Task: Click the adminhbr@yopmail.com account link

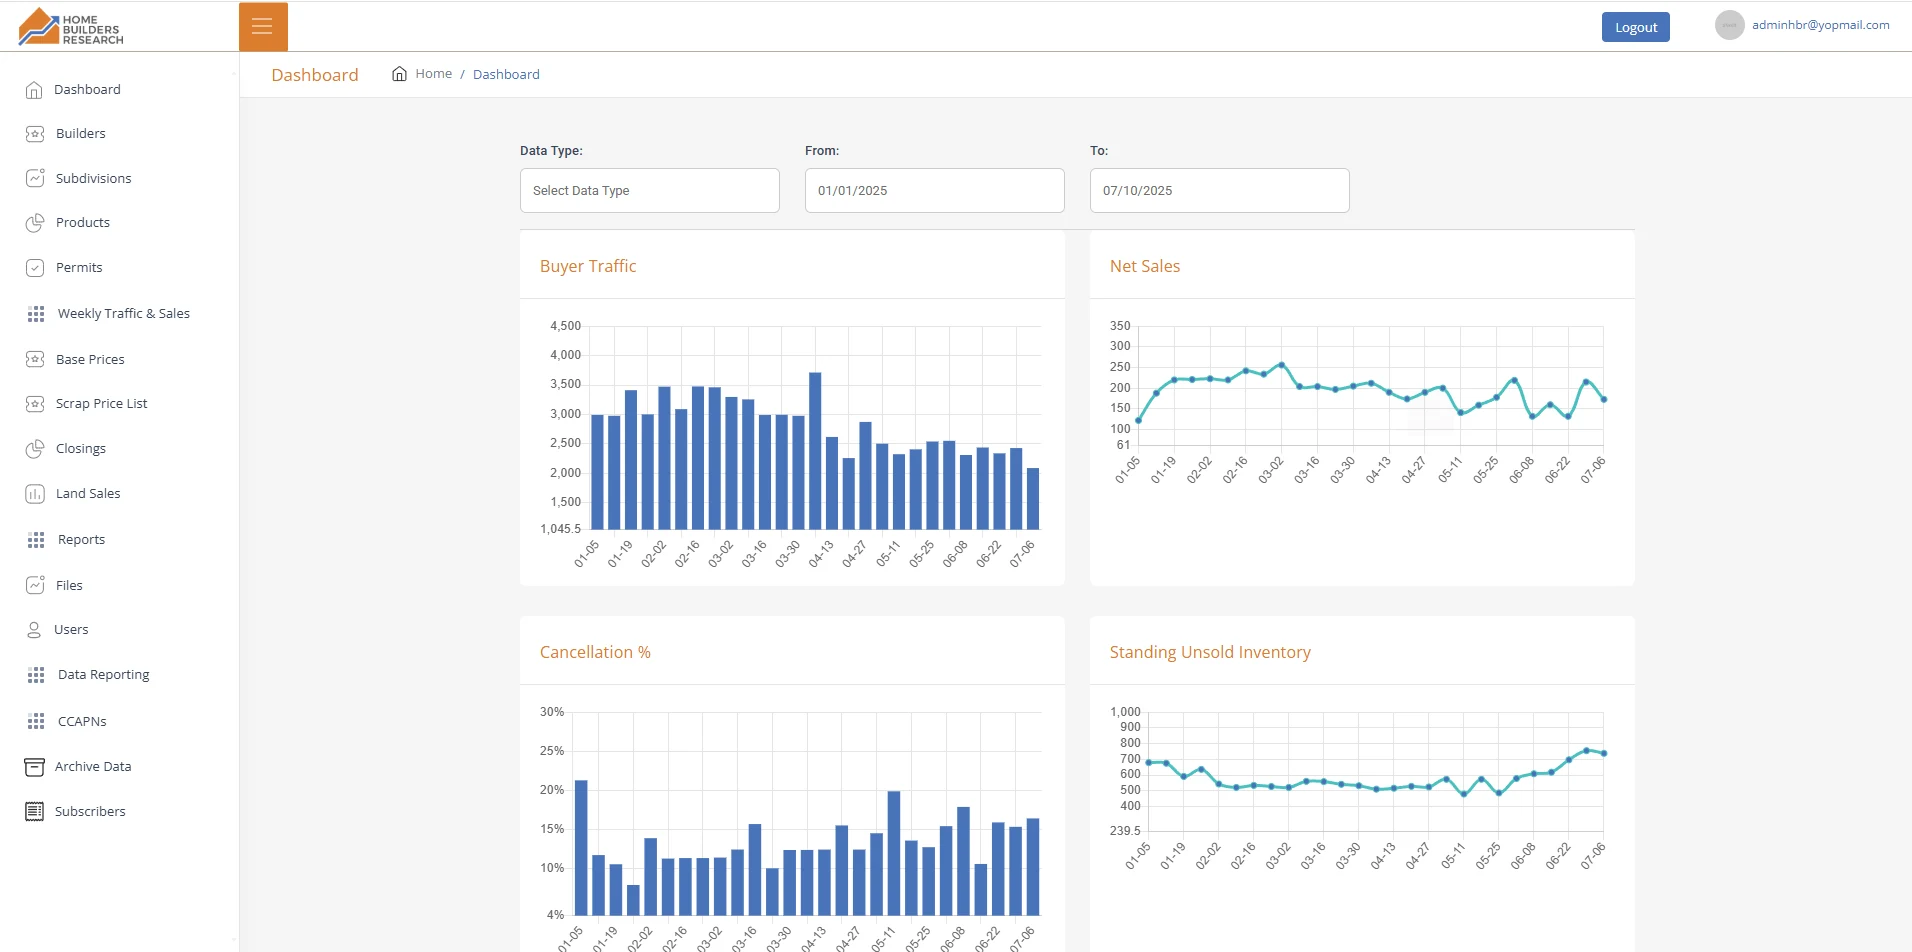Action: pyautogui.click(x=1821, y=25)
